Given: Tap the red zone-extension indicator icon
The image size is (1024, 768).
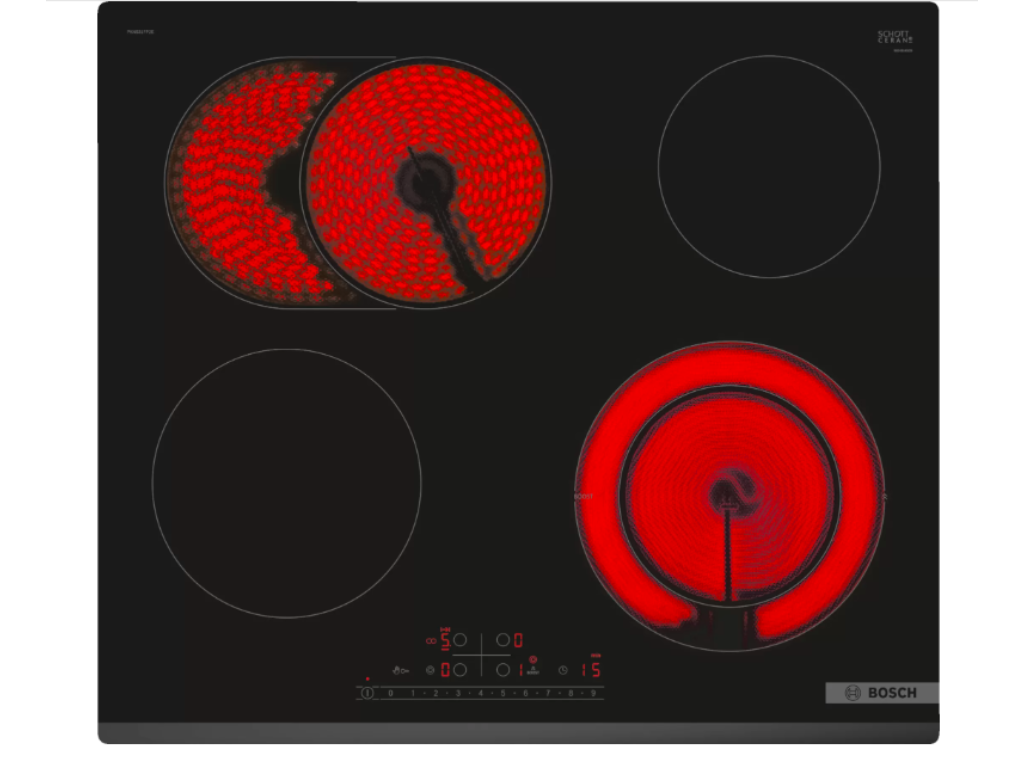Looking at the screenshot, I should click(532, 660).
